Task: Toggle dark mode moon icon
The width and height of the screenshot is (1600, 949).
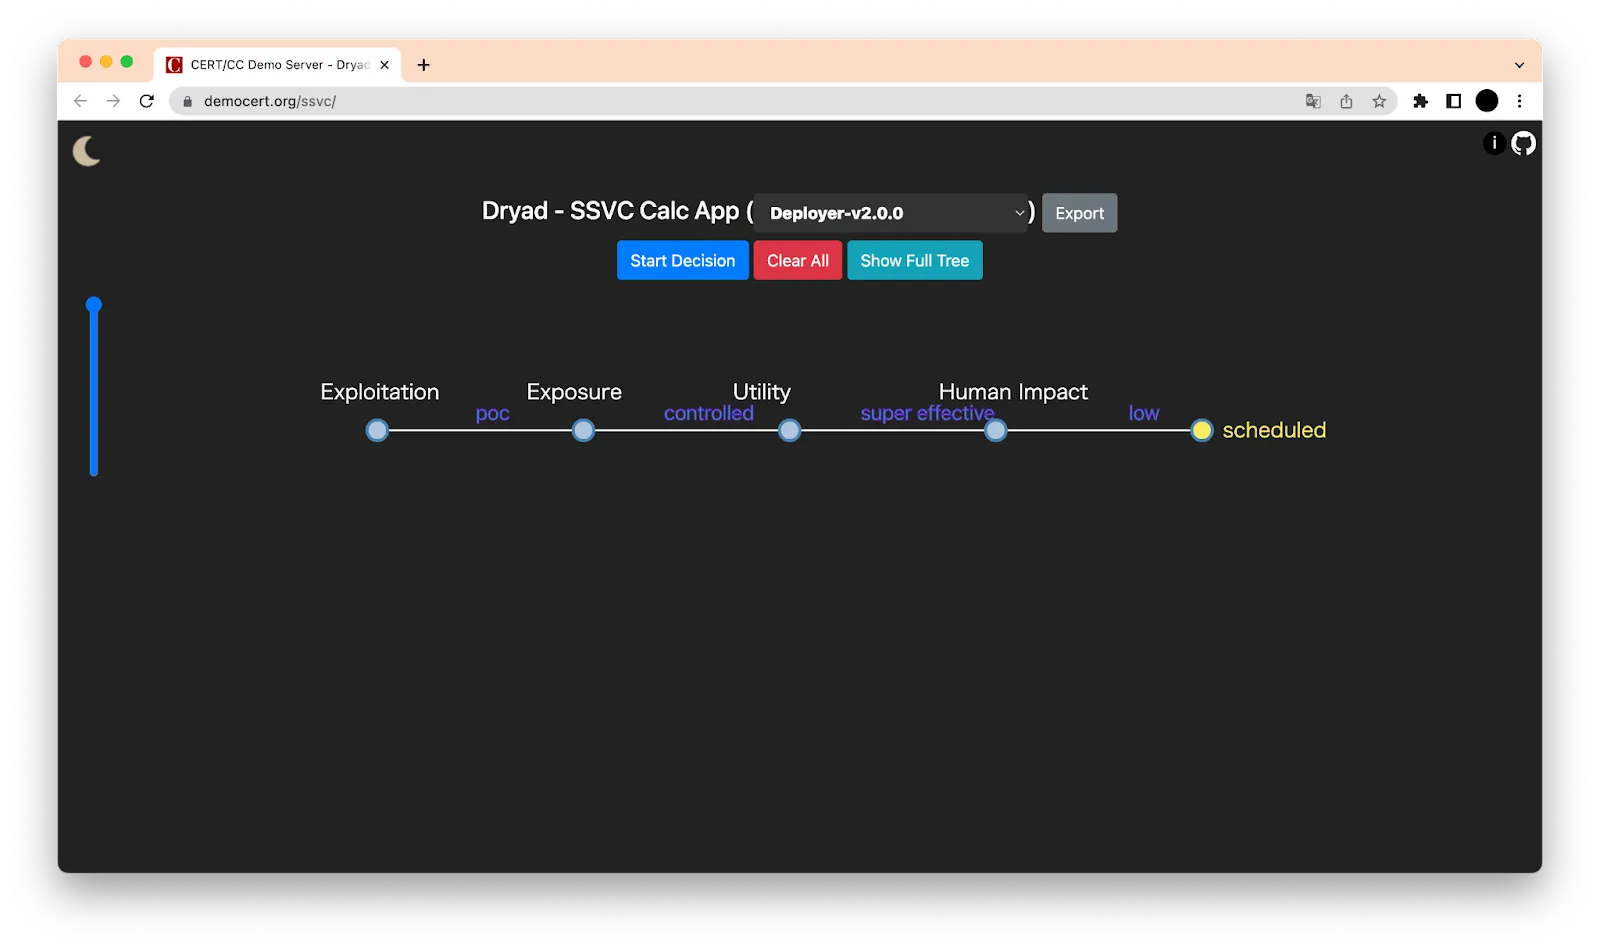Action: click(87, 151)
